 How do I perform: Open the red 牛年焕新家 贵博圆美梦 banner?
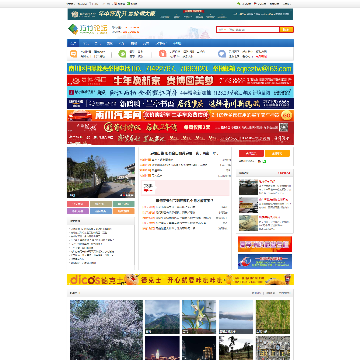tap(180, 80)
